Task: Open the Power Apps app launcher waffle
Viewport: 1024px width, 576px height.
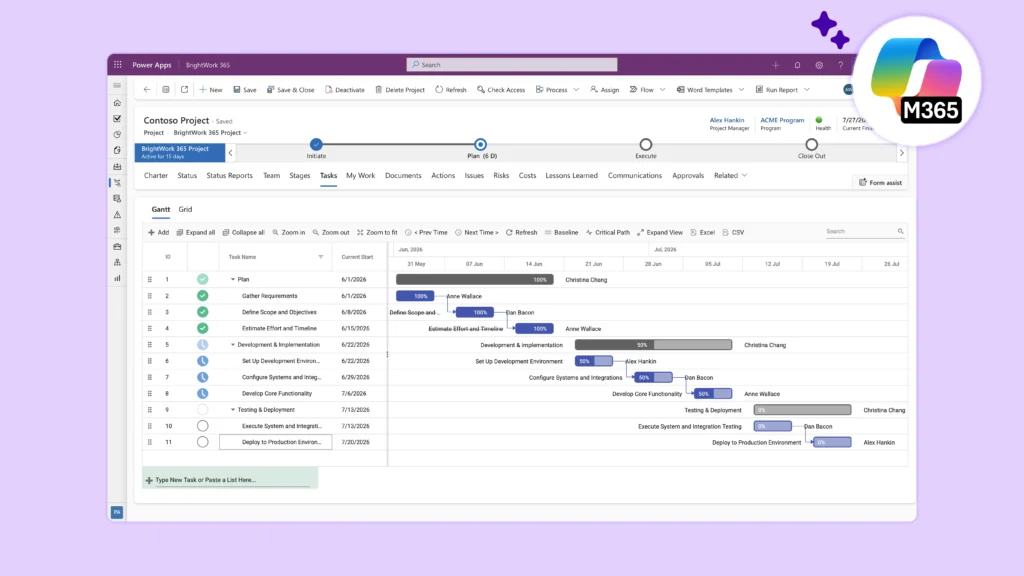Action: coord(118,65)
